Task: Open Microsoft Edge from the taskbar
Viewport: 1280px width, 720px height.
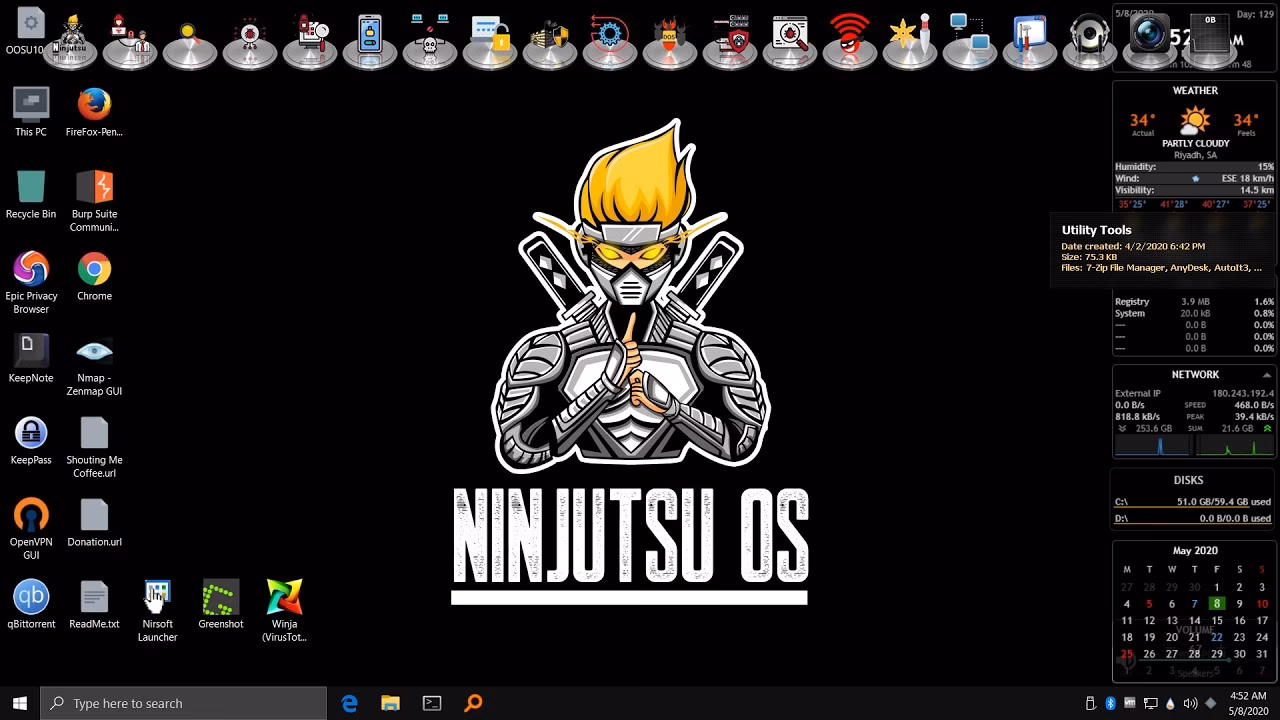Action: pyautogui.click(x=349, y=702)
